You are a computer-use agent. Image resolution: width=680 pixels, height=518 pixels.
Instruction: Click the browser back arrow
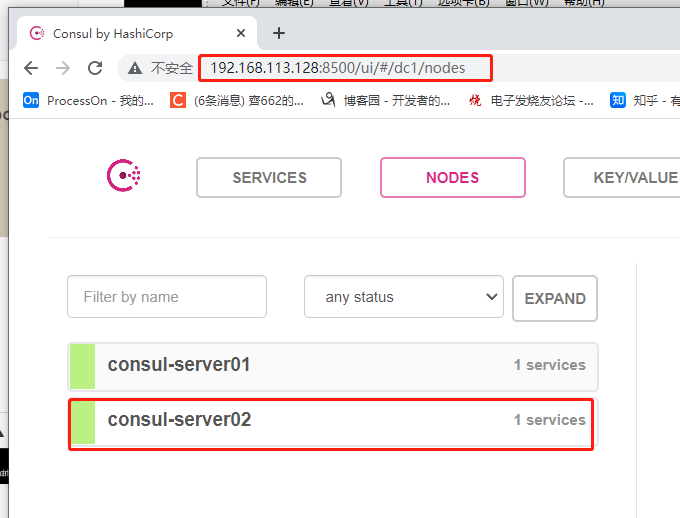click(31, 68)
